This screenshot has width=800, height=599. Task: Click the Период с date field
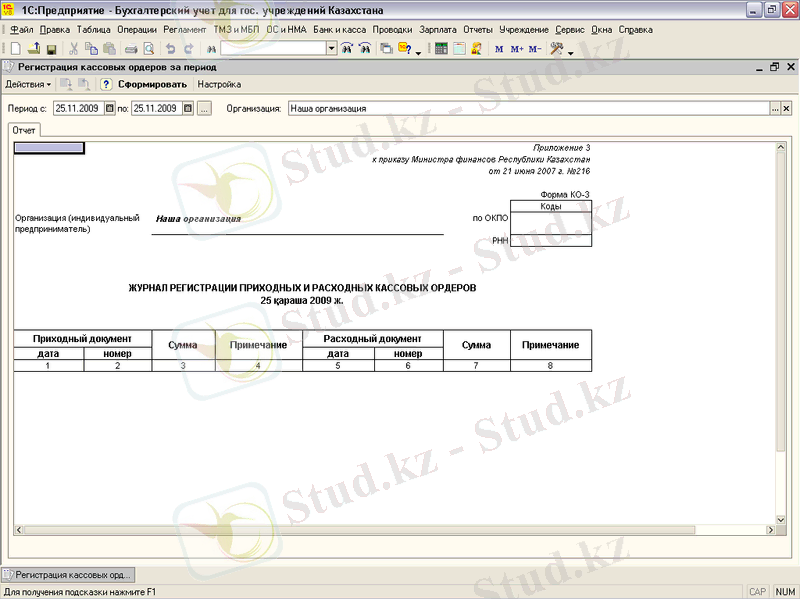(79, 108)
